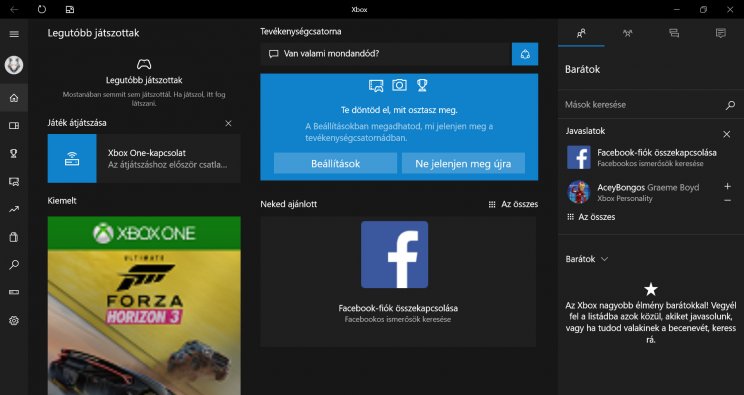Viewport: 744px width, 395px height.
Task: Click the share button beside the post field
Action: click(525, 54)
